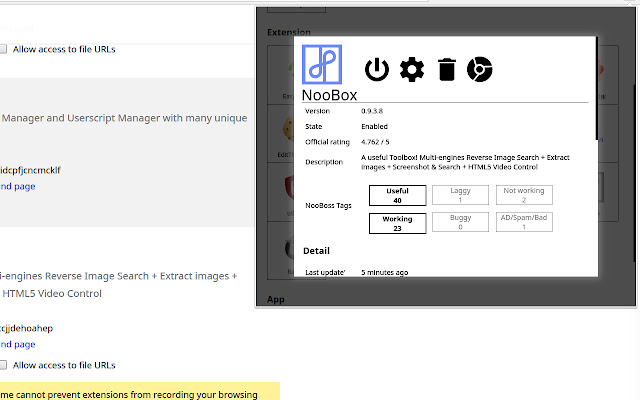
Task: Click the Extension section heading
Action: coord(289,32)
